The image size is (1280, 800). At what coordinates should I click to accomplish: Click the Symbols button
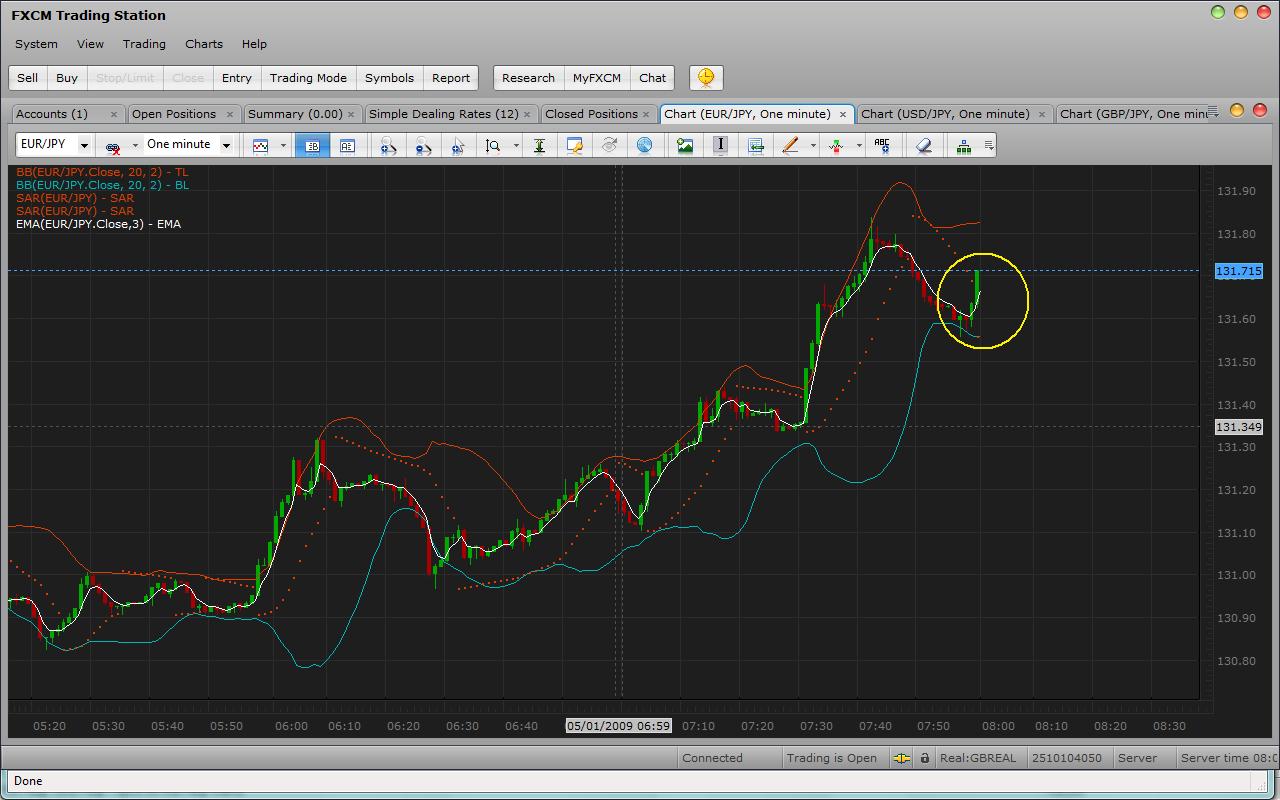389,78
